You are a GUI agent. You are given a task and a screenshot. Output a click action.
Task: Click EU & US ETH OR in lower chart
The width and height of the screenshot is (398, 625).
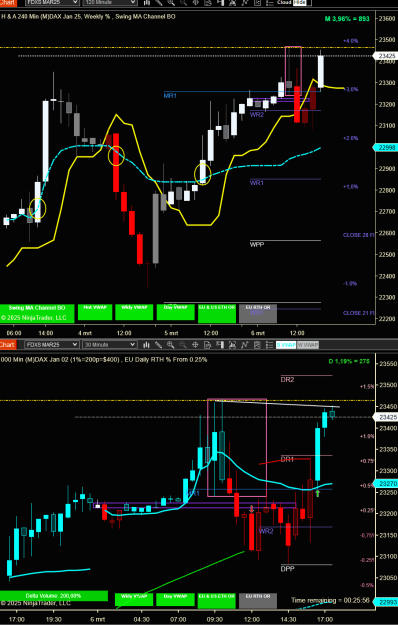(217, 600)
